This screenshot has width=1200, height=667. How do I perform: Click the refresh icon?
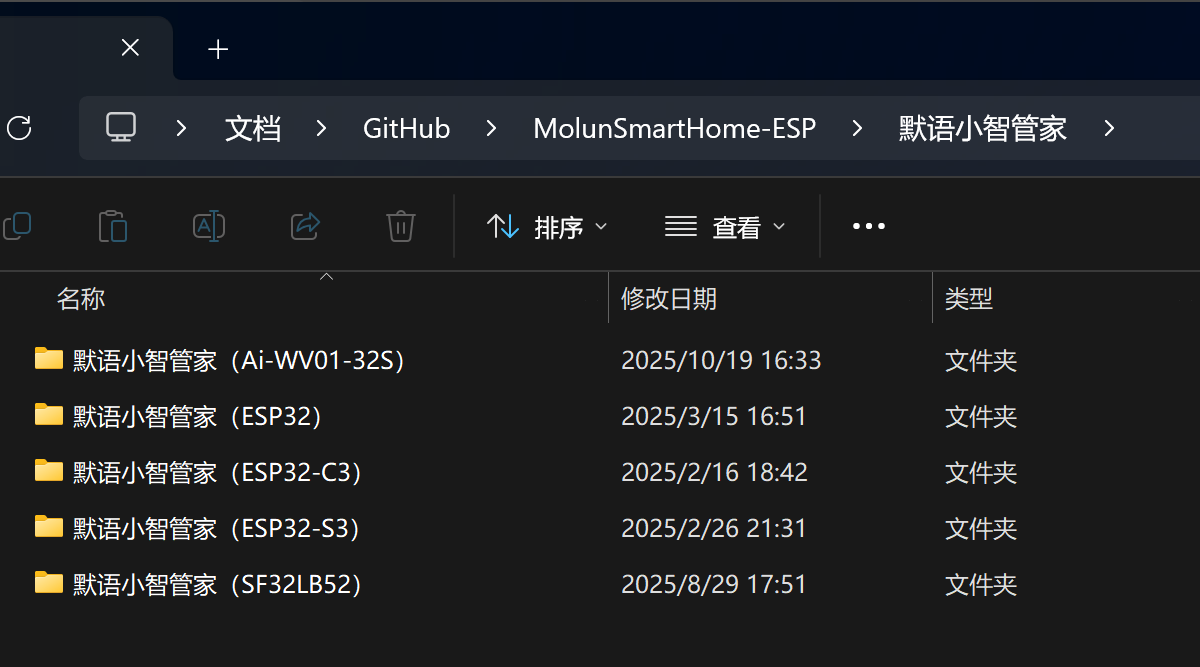pos(19,128)
